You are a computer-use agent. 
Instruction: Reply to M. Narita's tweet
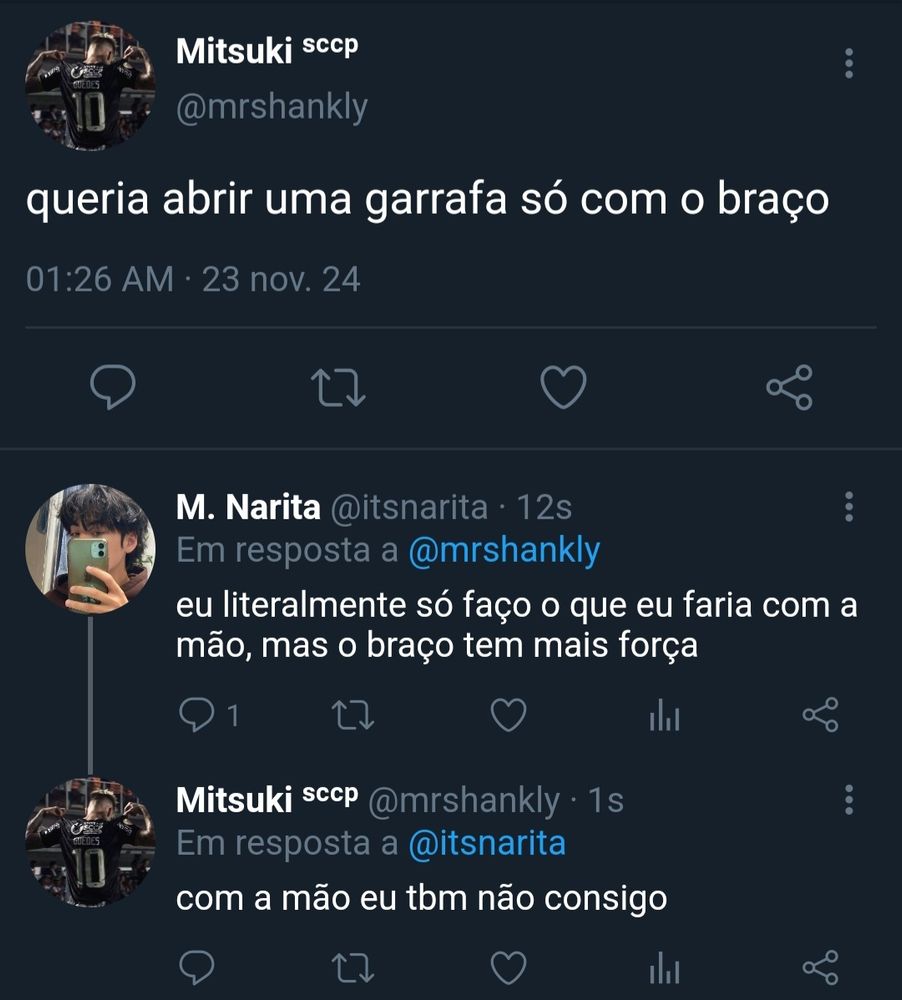pos(196,715)
